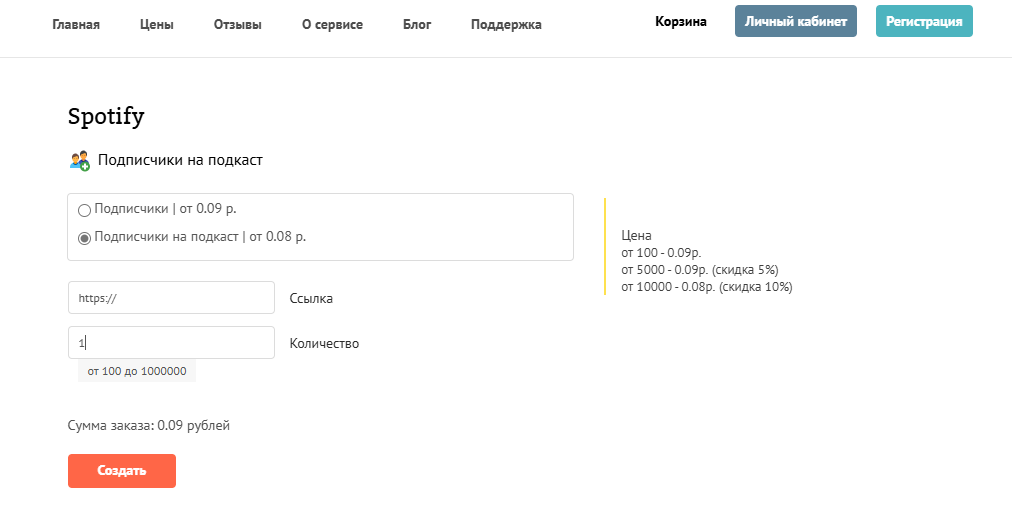Click the Личный кабинет button
Screen dimensions: 1012x509
(796, 21)
